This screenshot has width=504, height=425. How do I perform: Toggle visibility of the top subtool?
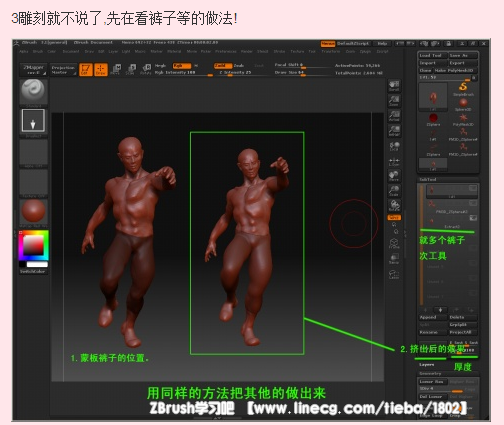coord(473,188)
